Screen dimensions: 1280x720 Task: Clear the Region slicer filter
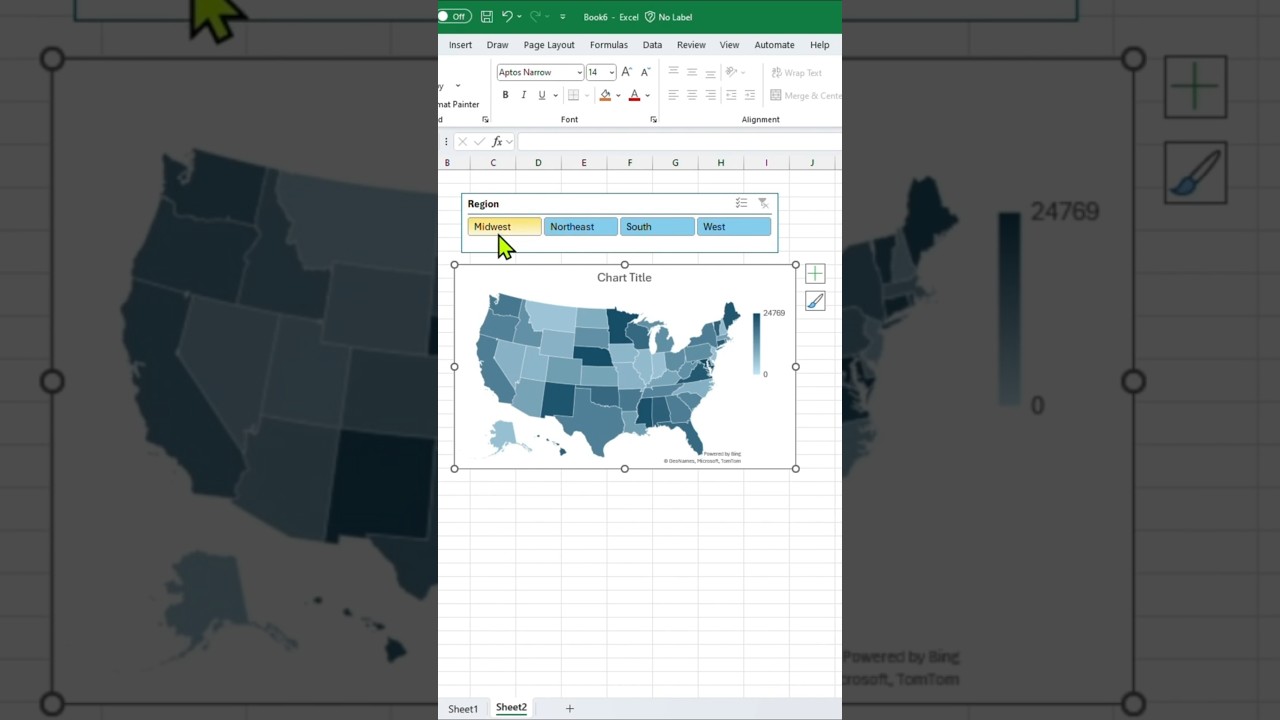click(763, 203)
